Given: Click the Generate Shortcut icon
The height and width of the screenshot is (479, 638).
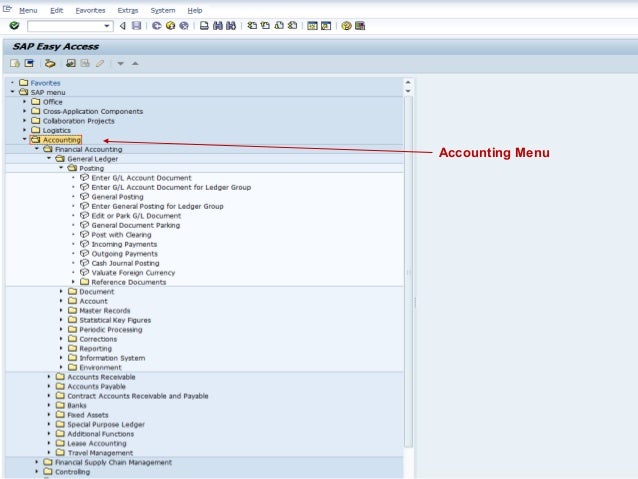Looking at the screenshot, I should click(x=326, y=26).
